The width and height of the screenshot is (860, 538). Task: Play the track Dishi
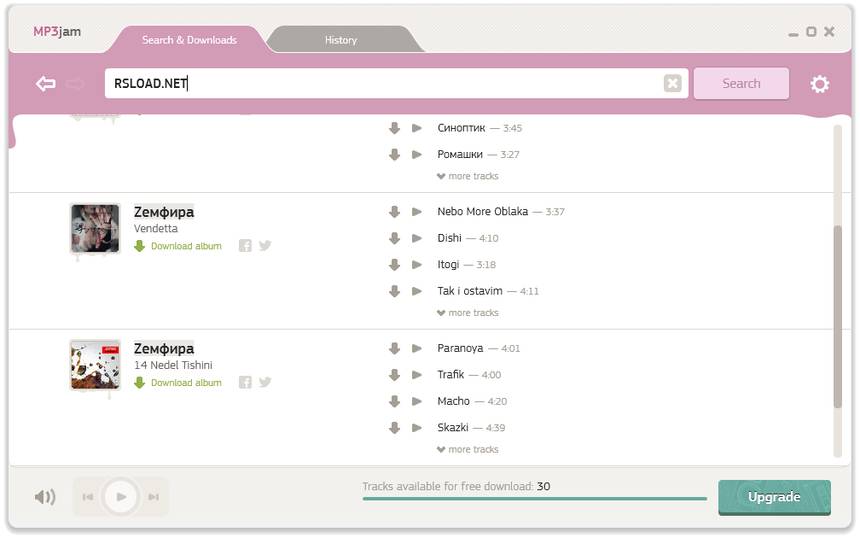tap(417, 238)
